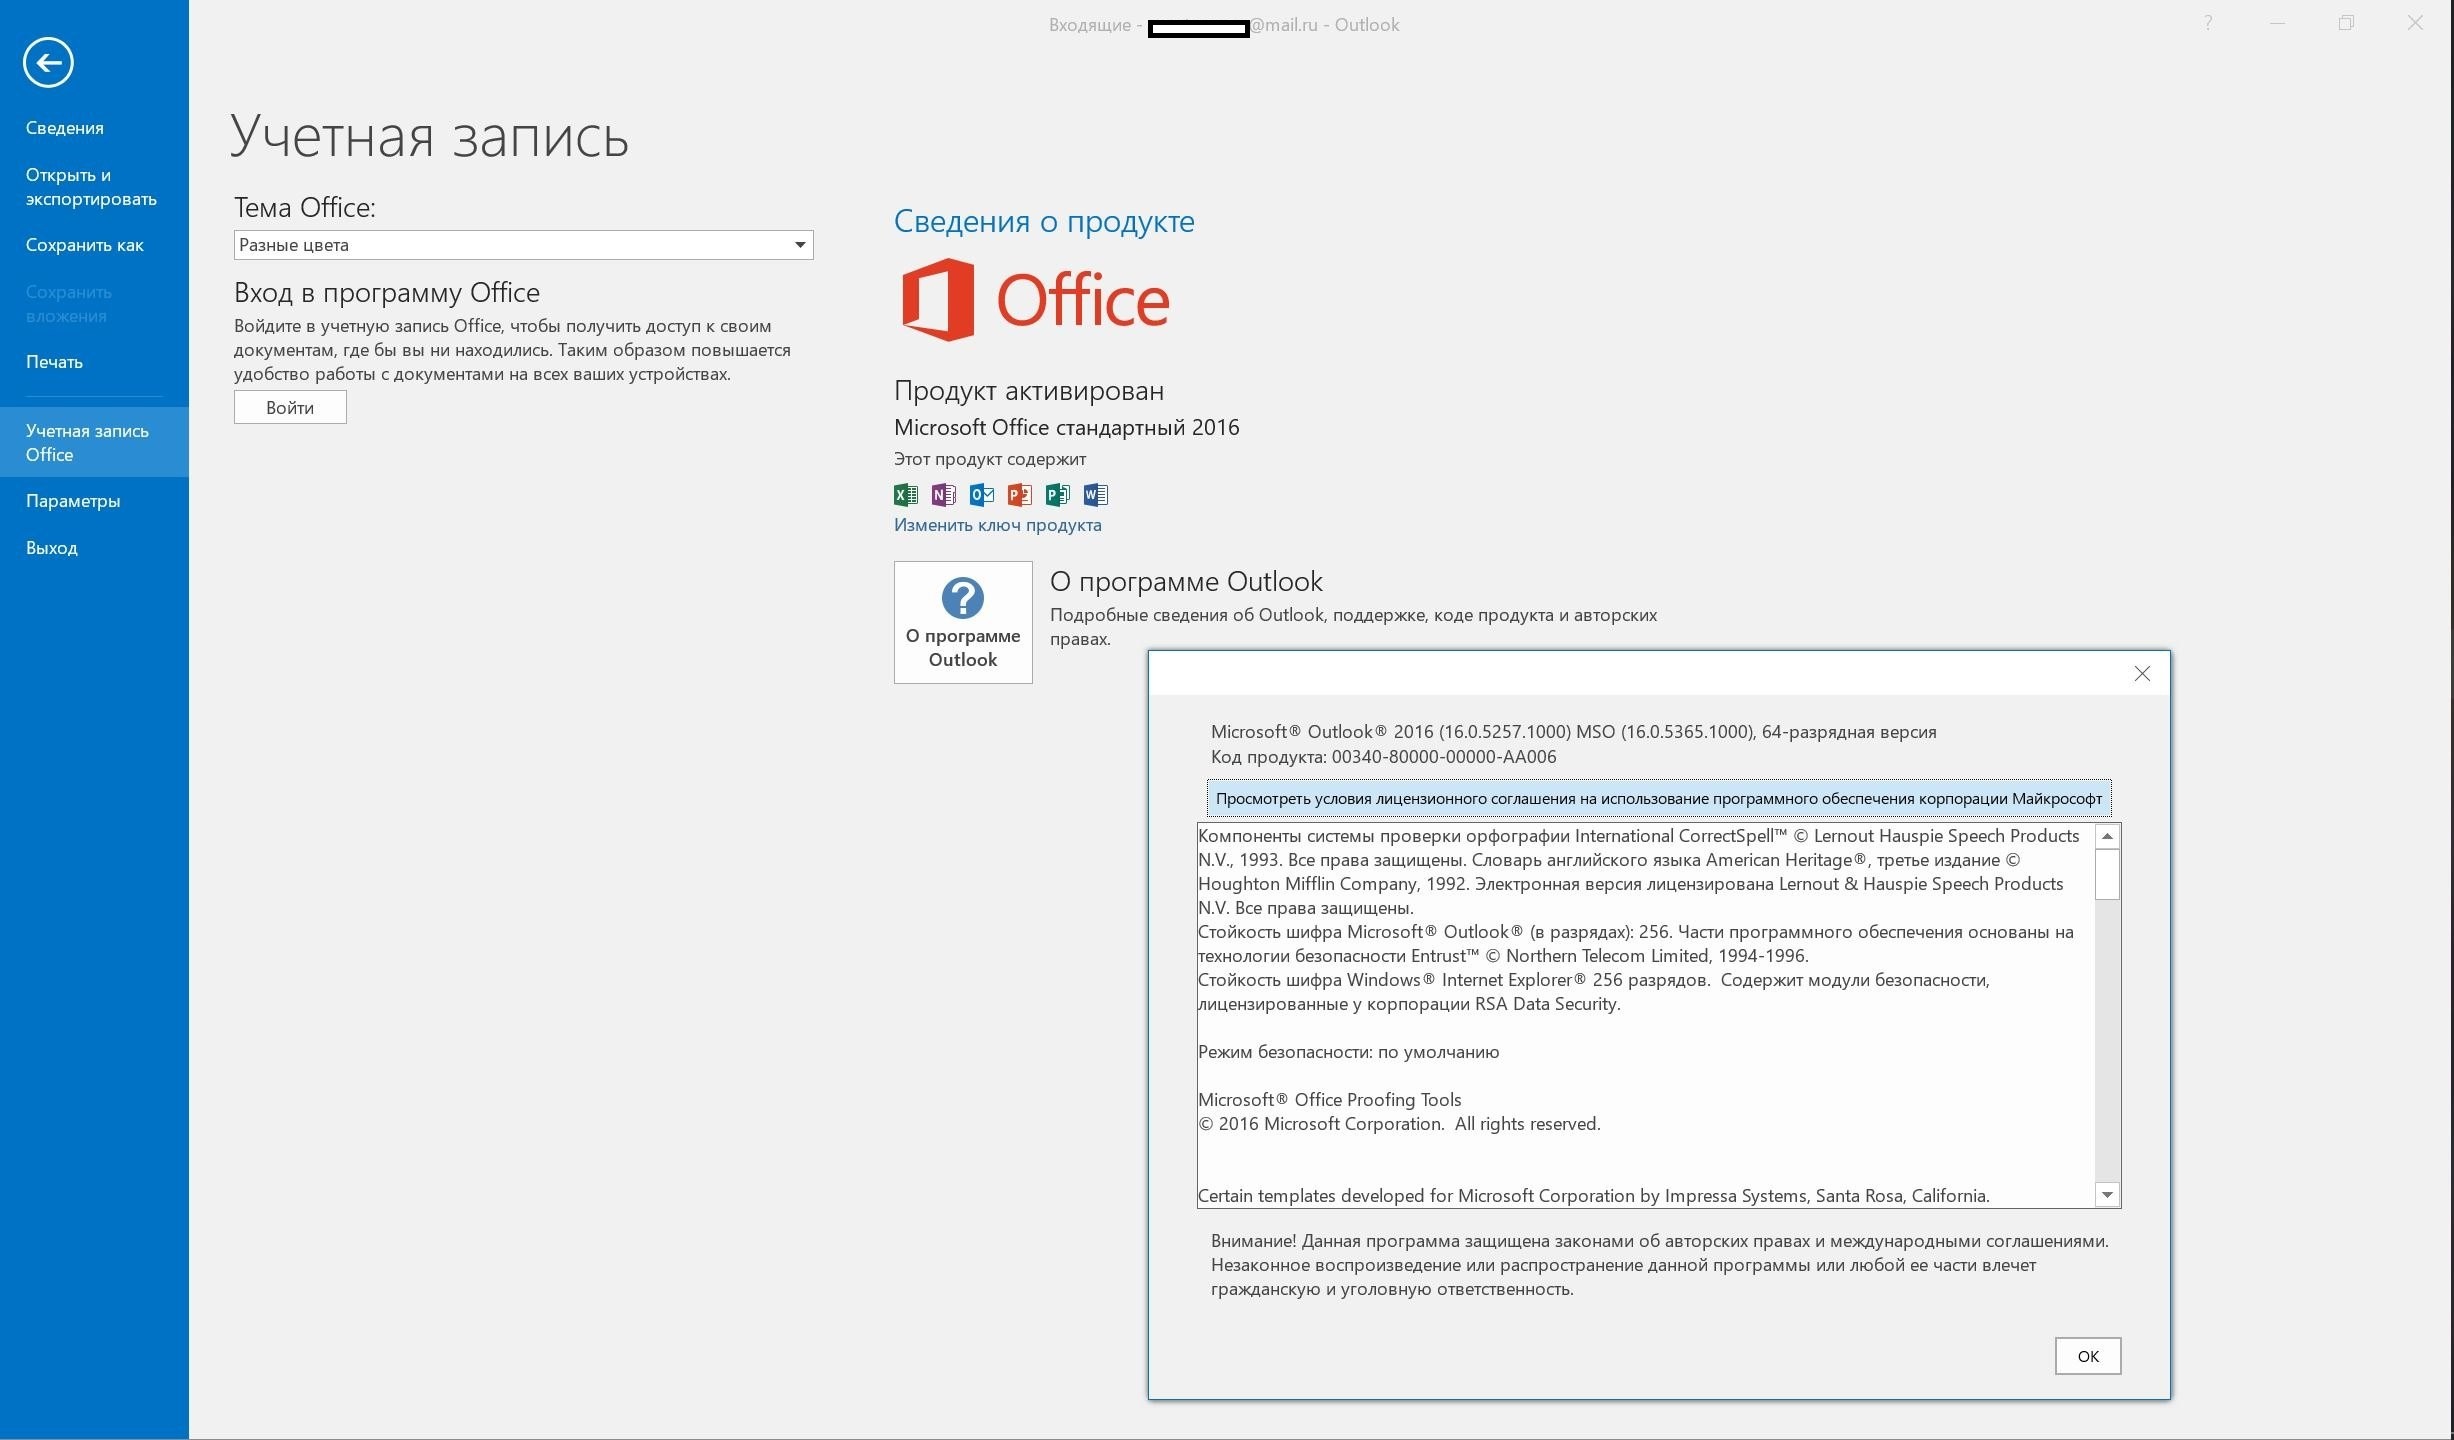The image size is (2454, 1440).
Task: Open the Тема Office dropdown
Action: click(524, 245)
